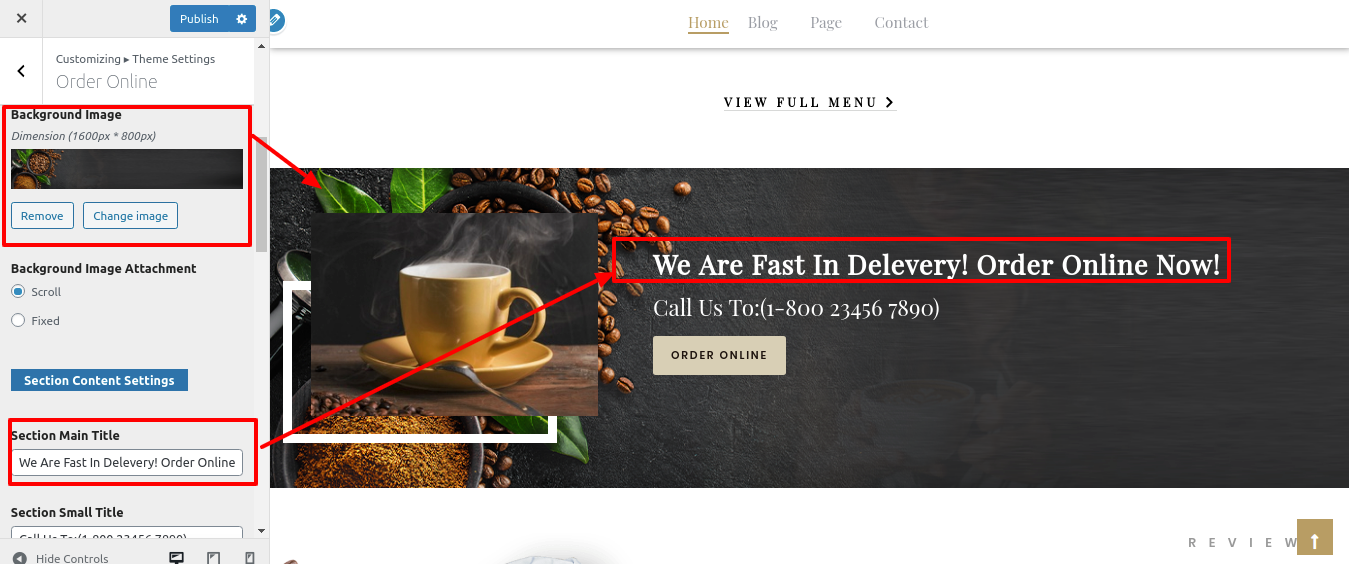1349x564 pixels.
Task: Click the Section Main Title text field
Action: 127,462
